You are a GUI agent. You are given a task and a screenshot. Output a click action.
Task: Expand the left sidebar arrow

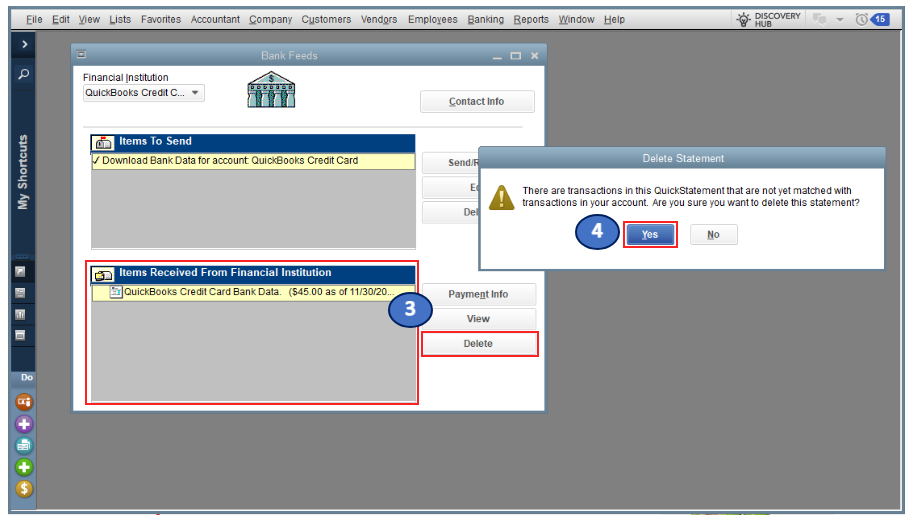tap(24, 44)
